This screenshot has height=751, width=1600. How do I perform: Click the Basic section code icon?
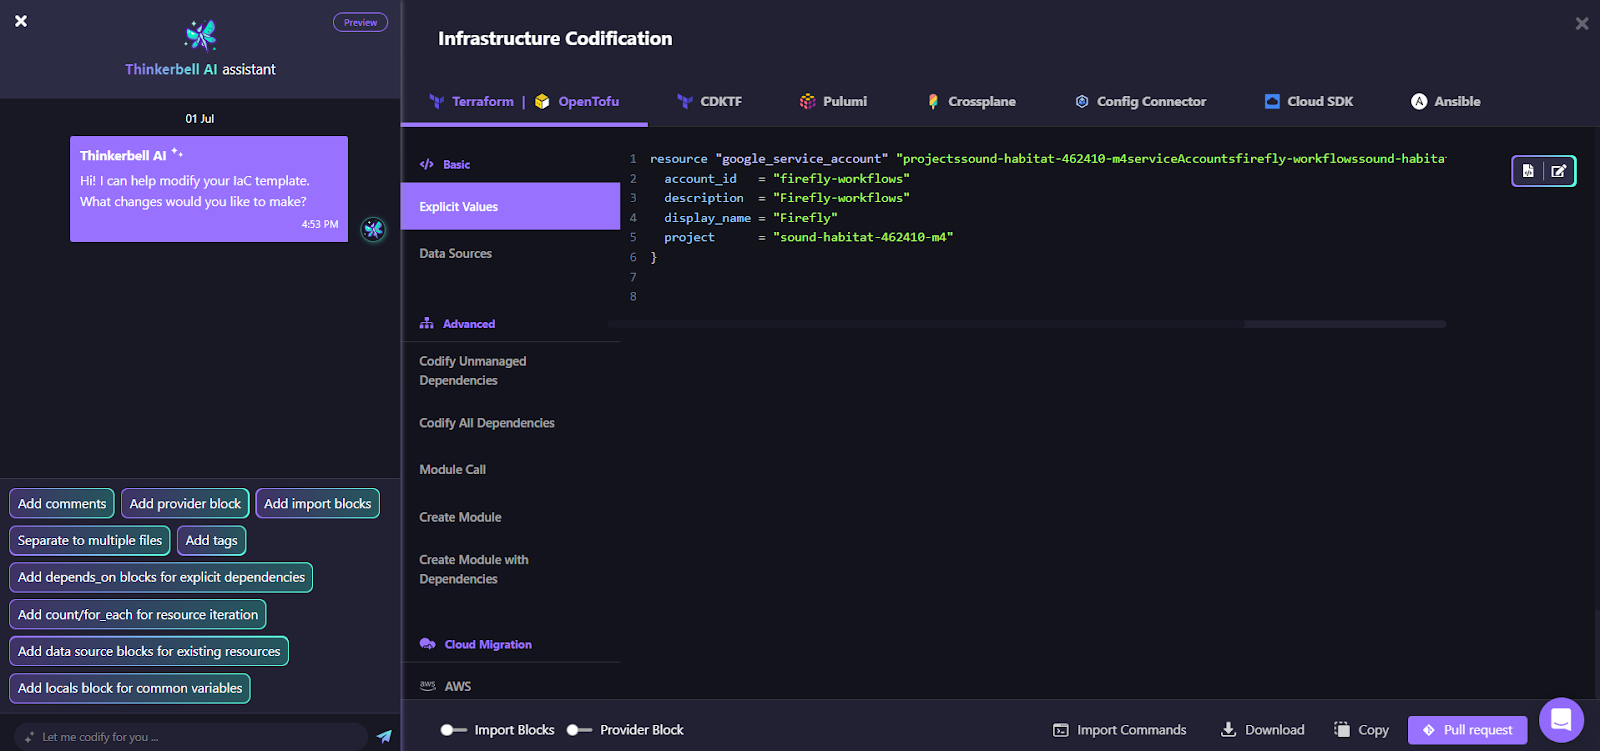pos(427,164)
